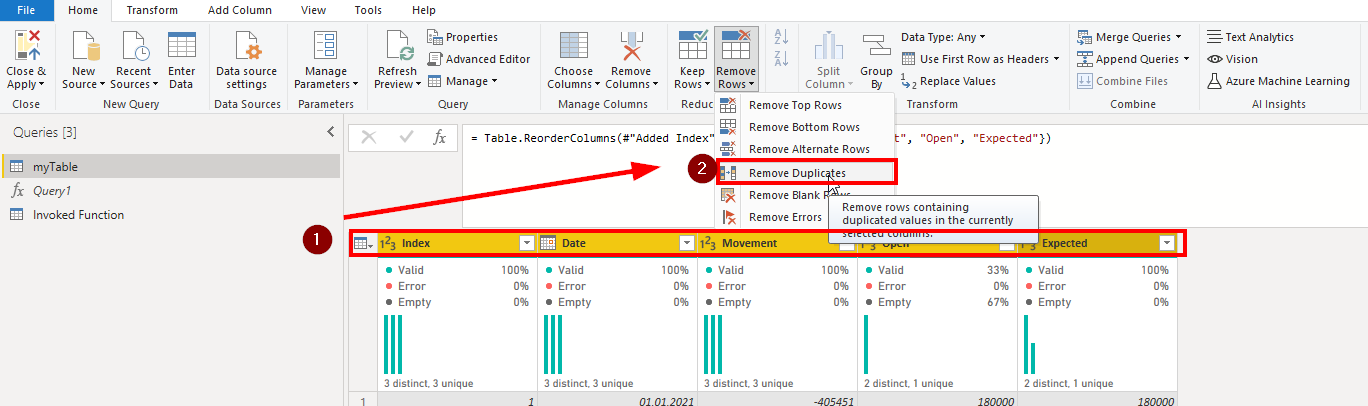Switch to the Help tab
The image size is (1368, 406).
point(424,10)
